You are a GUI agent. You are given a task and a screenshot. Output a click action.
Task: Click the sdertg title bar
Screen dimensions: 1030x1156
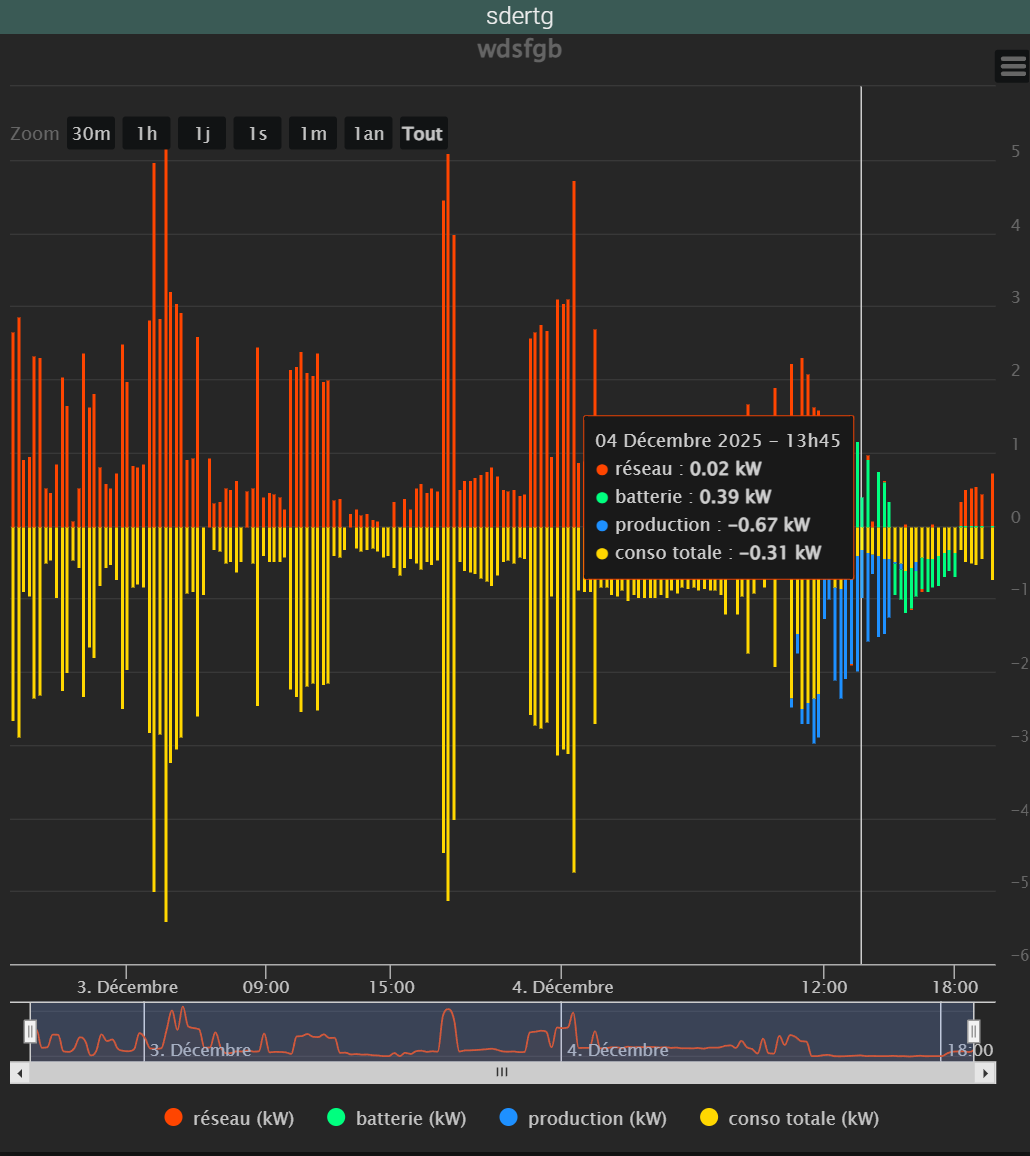[x=519, y=17]
